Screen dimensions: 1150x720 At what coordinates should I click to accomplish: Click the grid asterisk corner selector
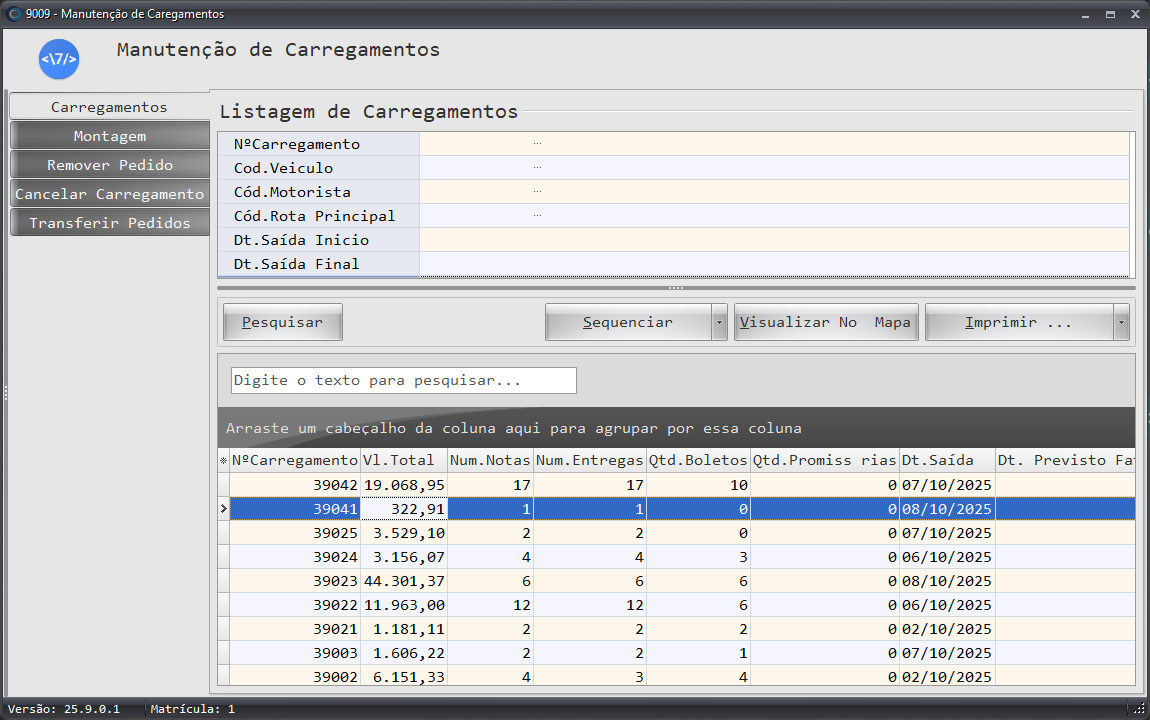224,460
